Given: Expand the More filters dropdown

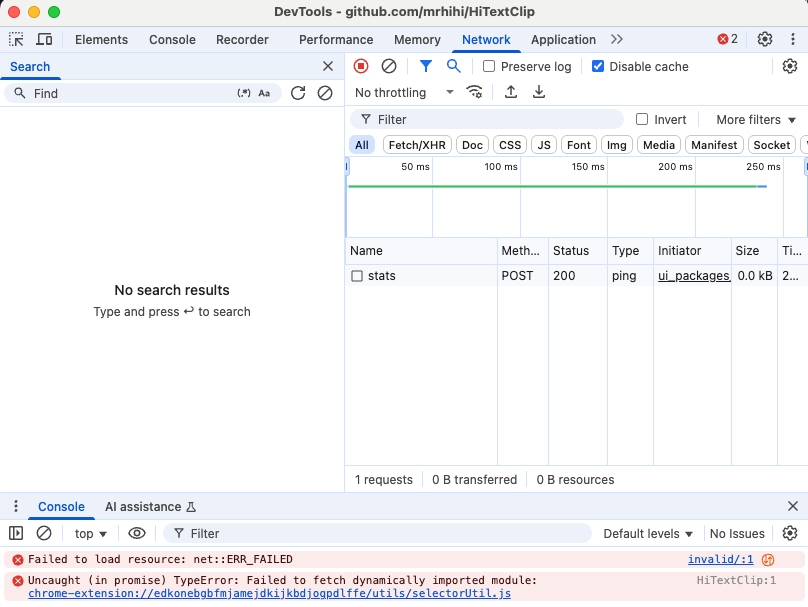Looking at the screenshot, I should pyautogui.click(x=755, y=120).
